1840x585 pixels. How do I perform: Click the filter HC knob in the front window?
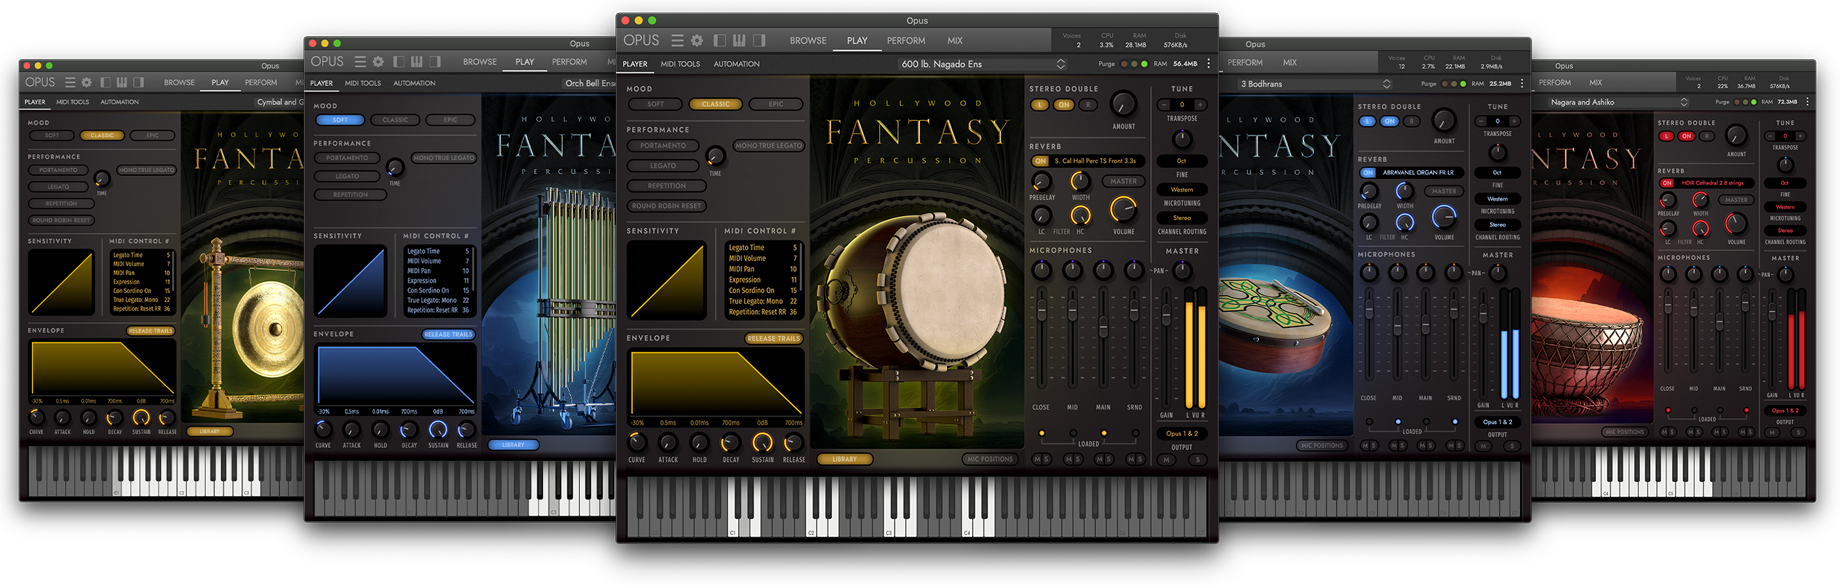coord(1080,216)
